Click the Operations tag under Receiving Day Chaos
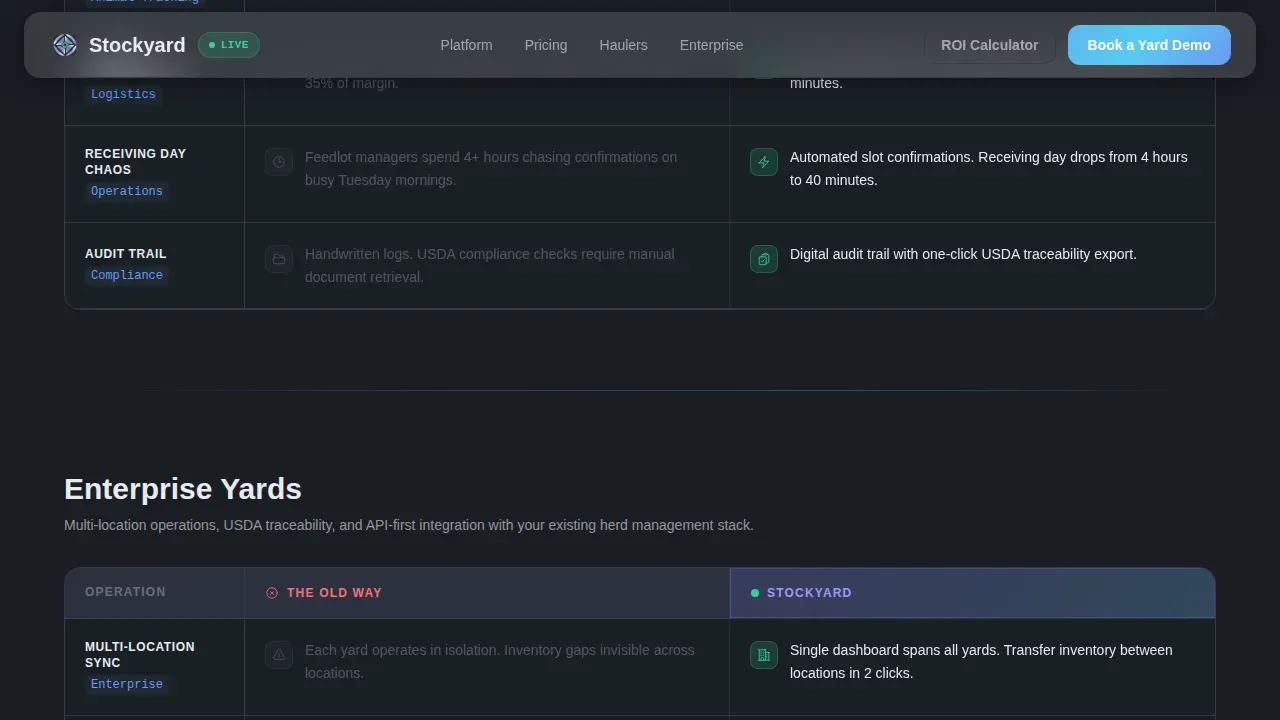1280x720 pixels. coord(126,191)
